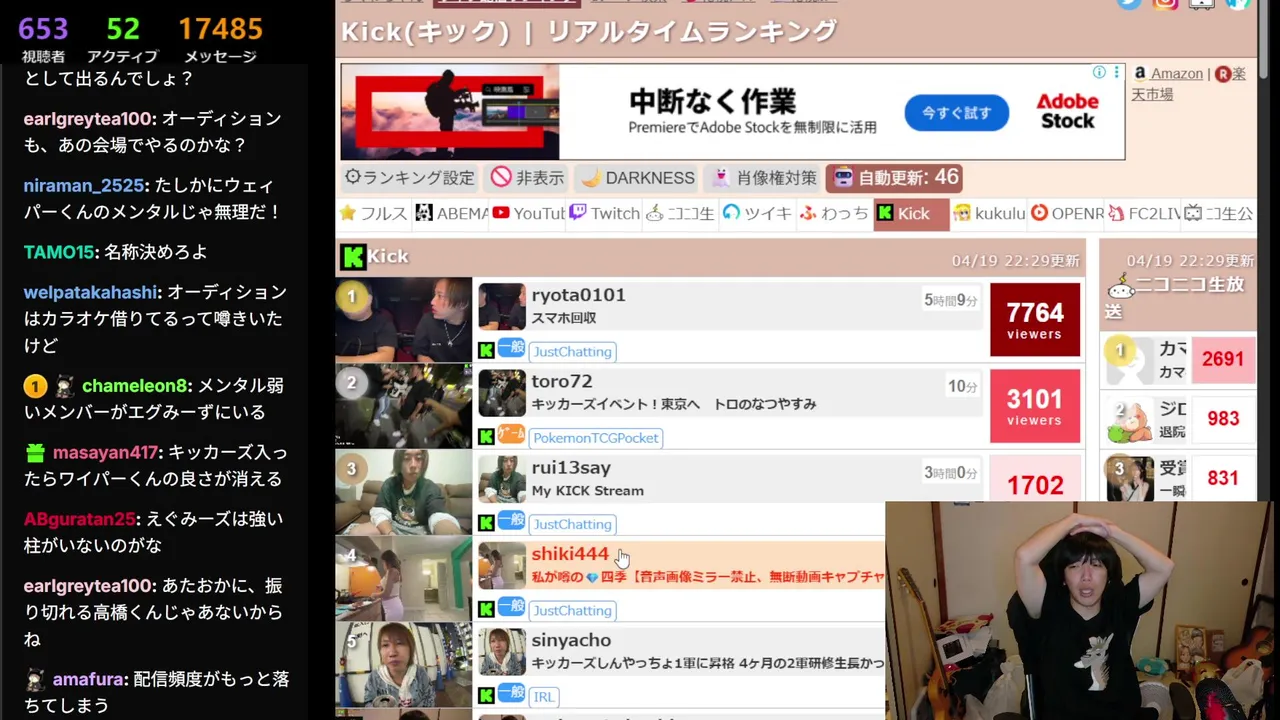Click rui13say avatar icon
Viewport: 1280px width, 720px height.
click(501, 479)
